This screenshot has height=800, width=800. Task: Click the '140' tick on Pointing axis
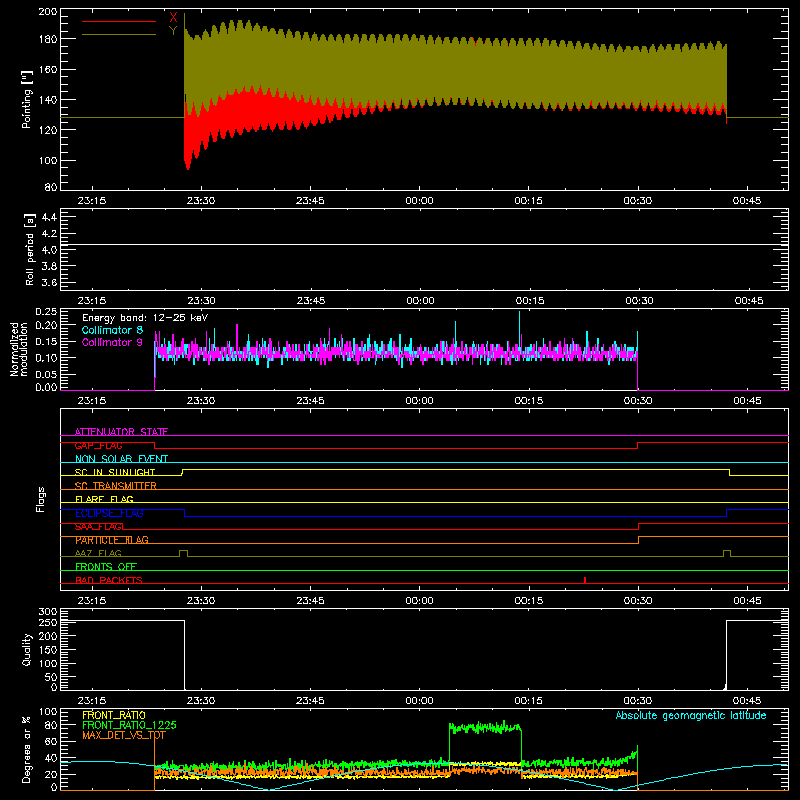point(48,99)
